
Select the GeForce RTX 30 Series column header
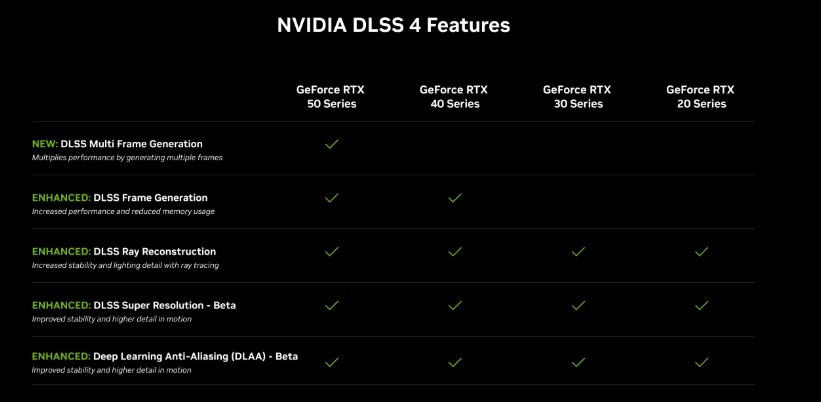(577, 97)
